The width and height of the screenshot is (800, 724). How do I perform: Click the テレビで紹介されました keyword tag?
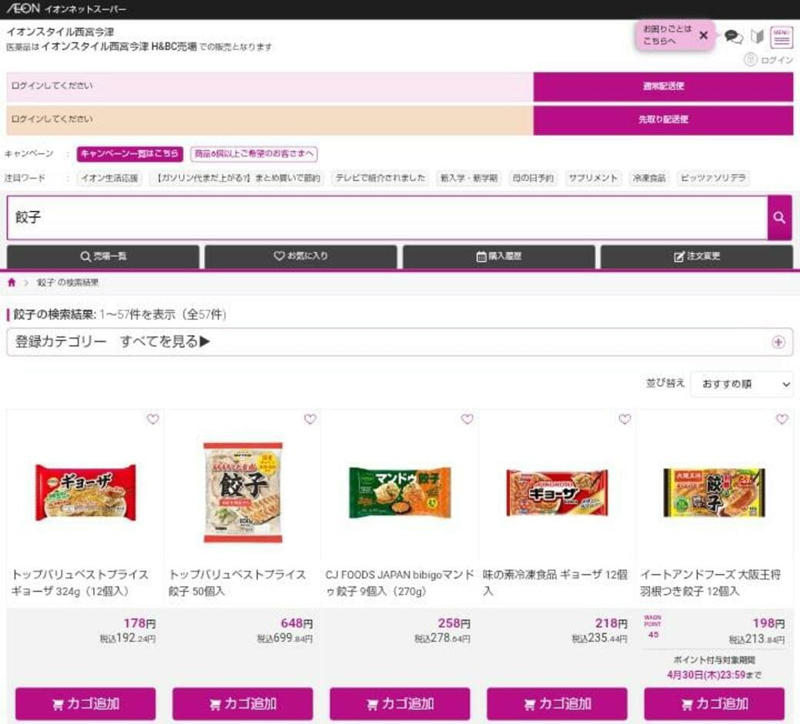pos(380,178)
